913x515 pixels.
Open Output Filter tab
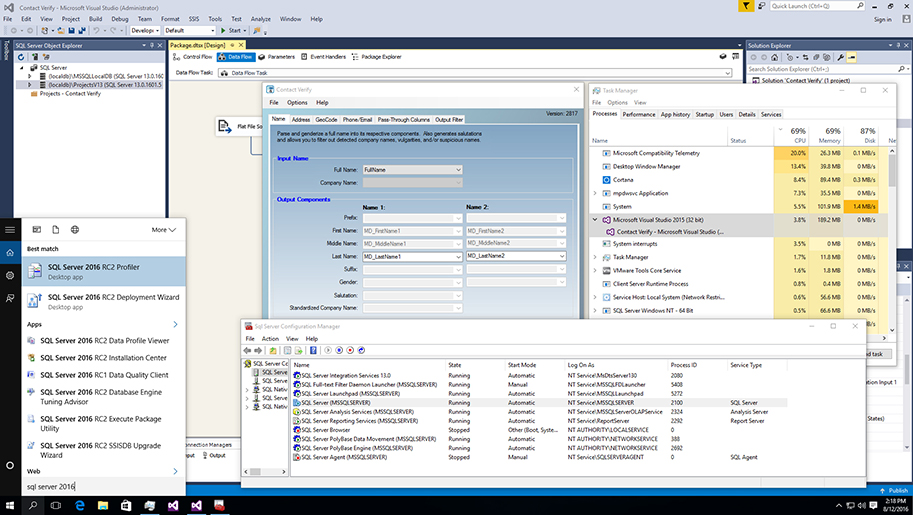449,119
